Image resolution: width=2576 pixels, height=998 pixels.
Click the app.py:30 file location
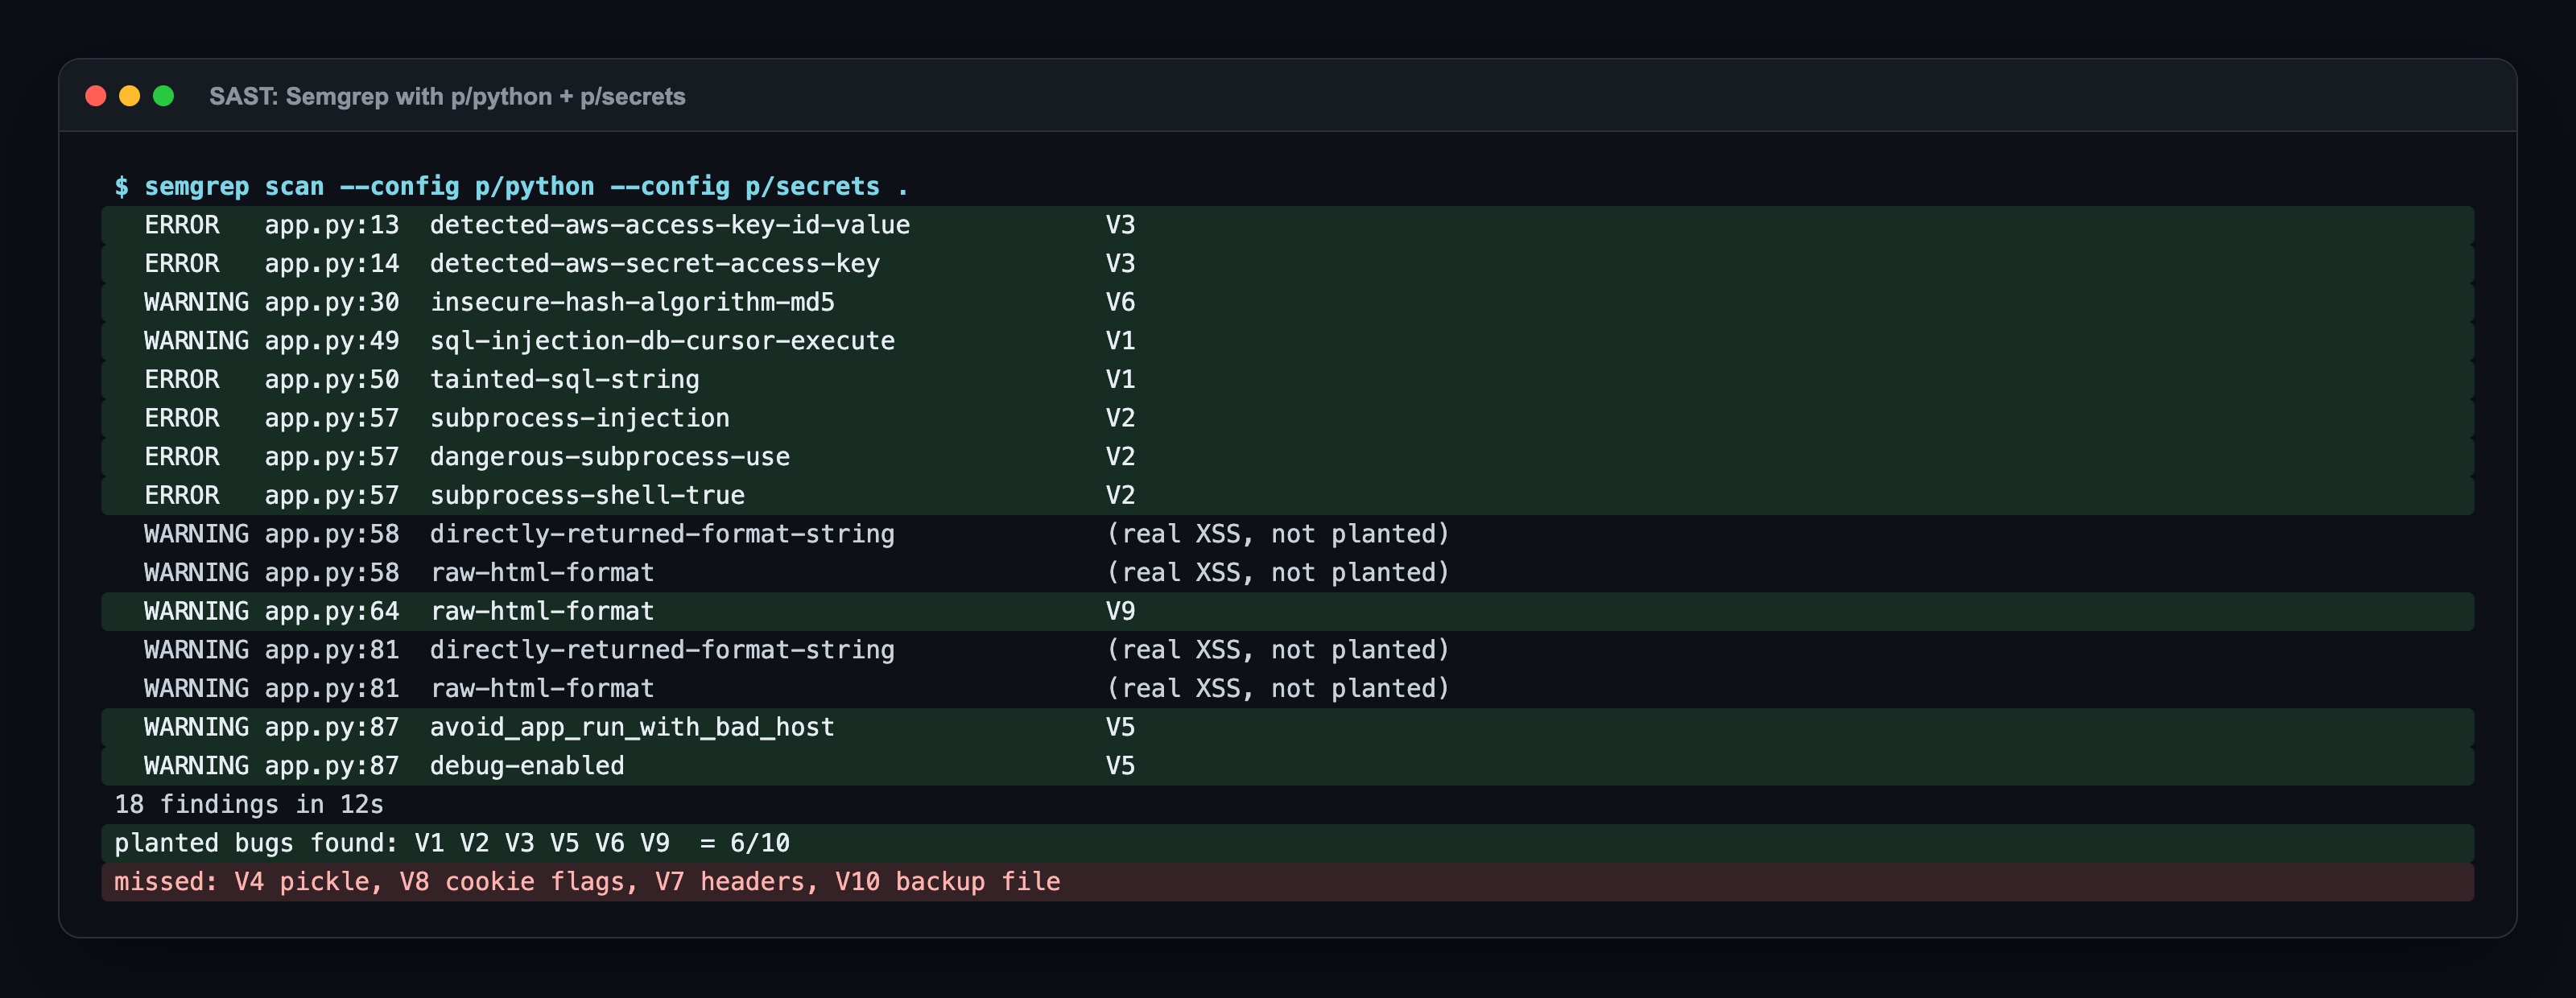pos(332,302)
